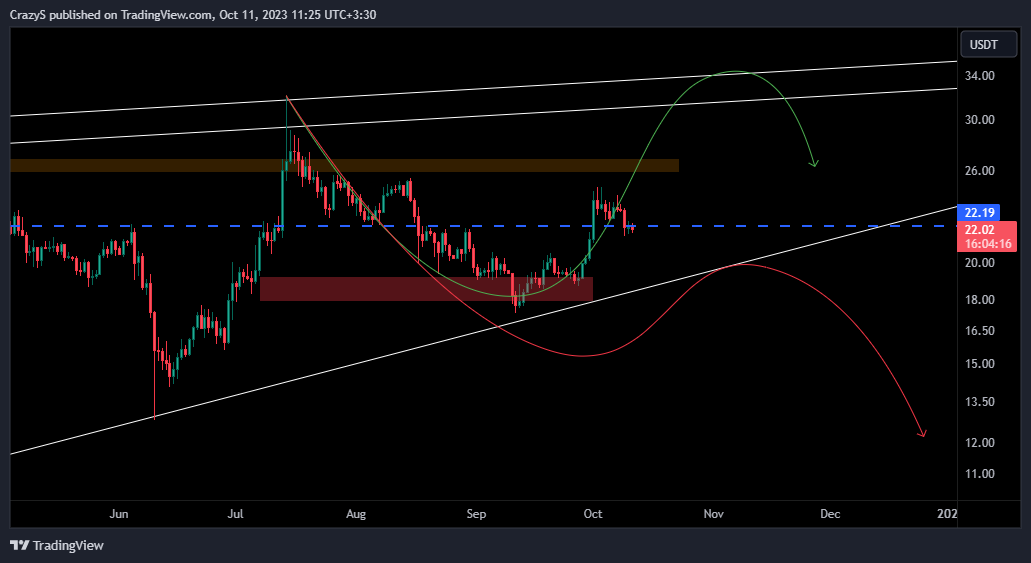Screen dimensions: 1031x563
Task: Click the USDT currency button
Action: pos(988,45)
